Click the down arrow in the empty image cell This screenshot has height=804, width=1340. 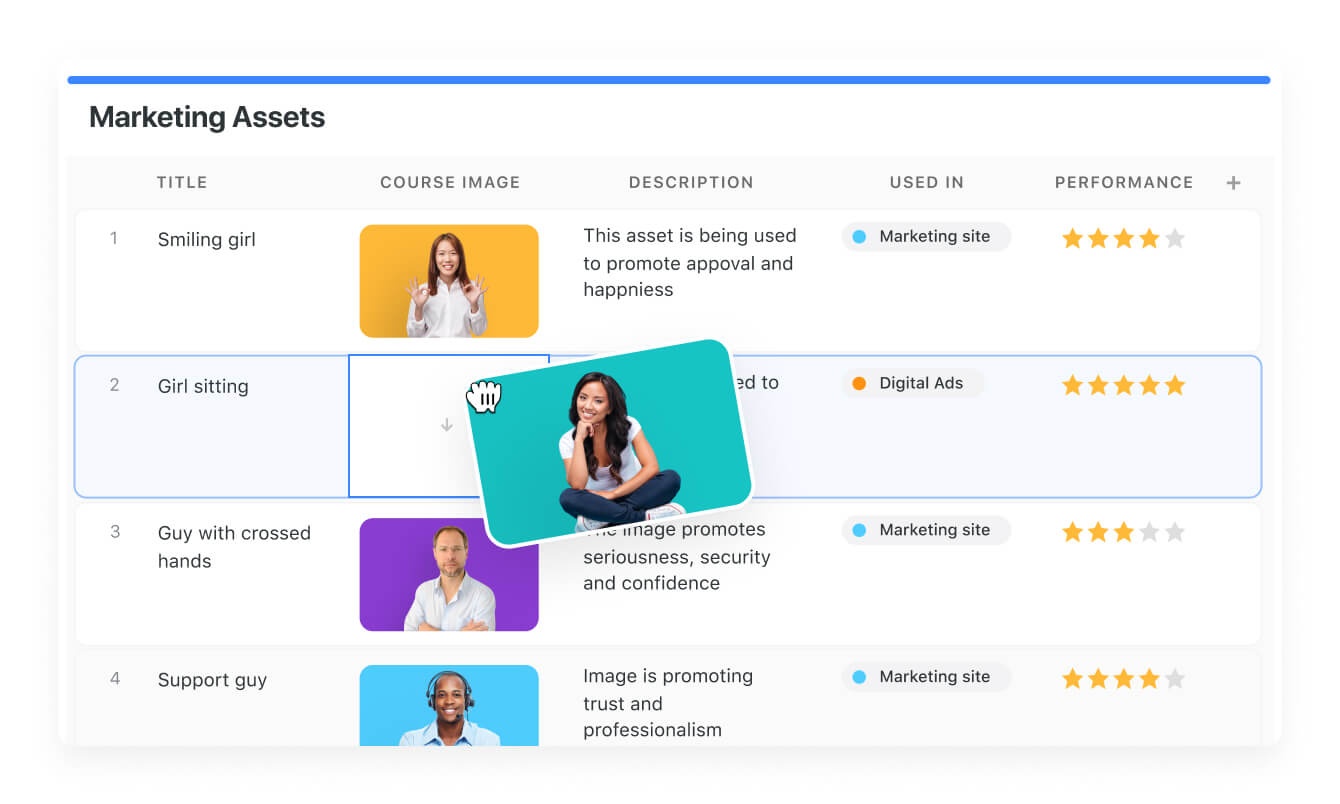pyautogui.click(x=447, y=425)
